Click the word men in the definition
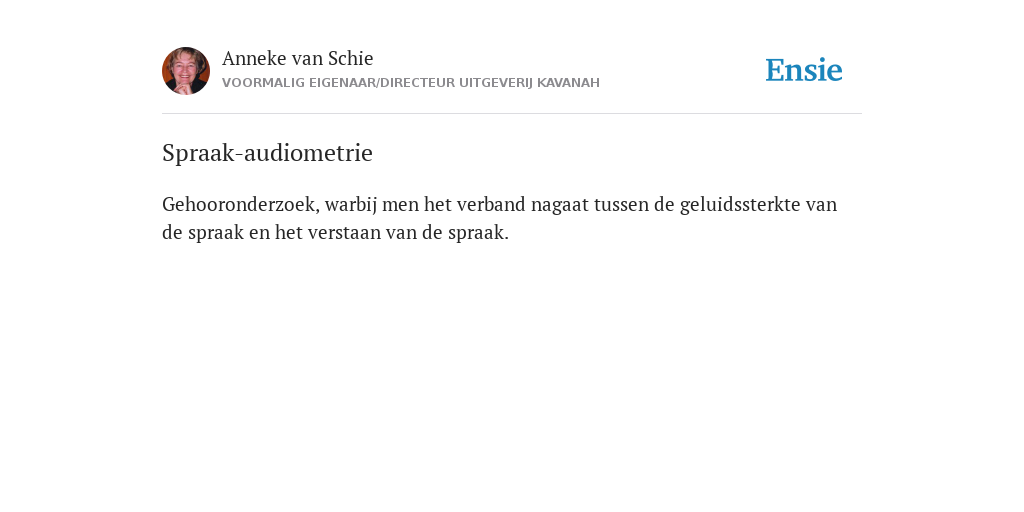The width and height of the screenshot is (1024, 512). point(400,206)
